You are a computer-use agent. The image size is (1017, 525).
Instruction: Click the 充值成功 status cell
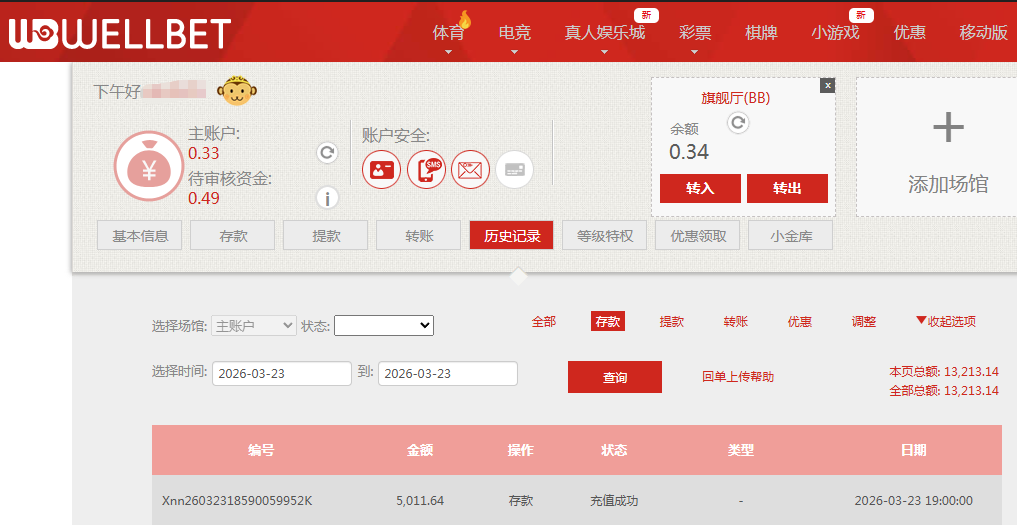click(x=614, y=501)
